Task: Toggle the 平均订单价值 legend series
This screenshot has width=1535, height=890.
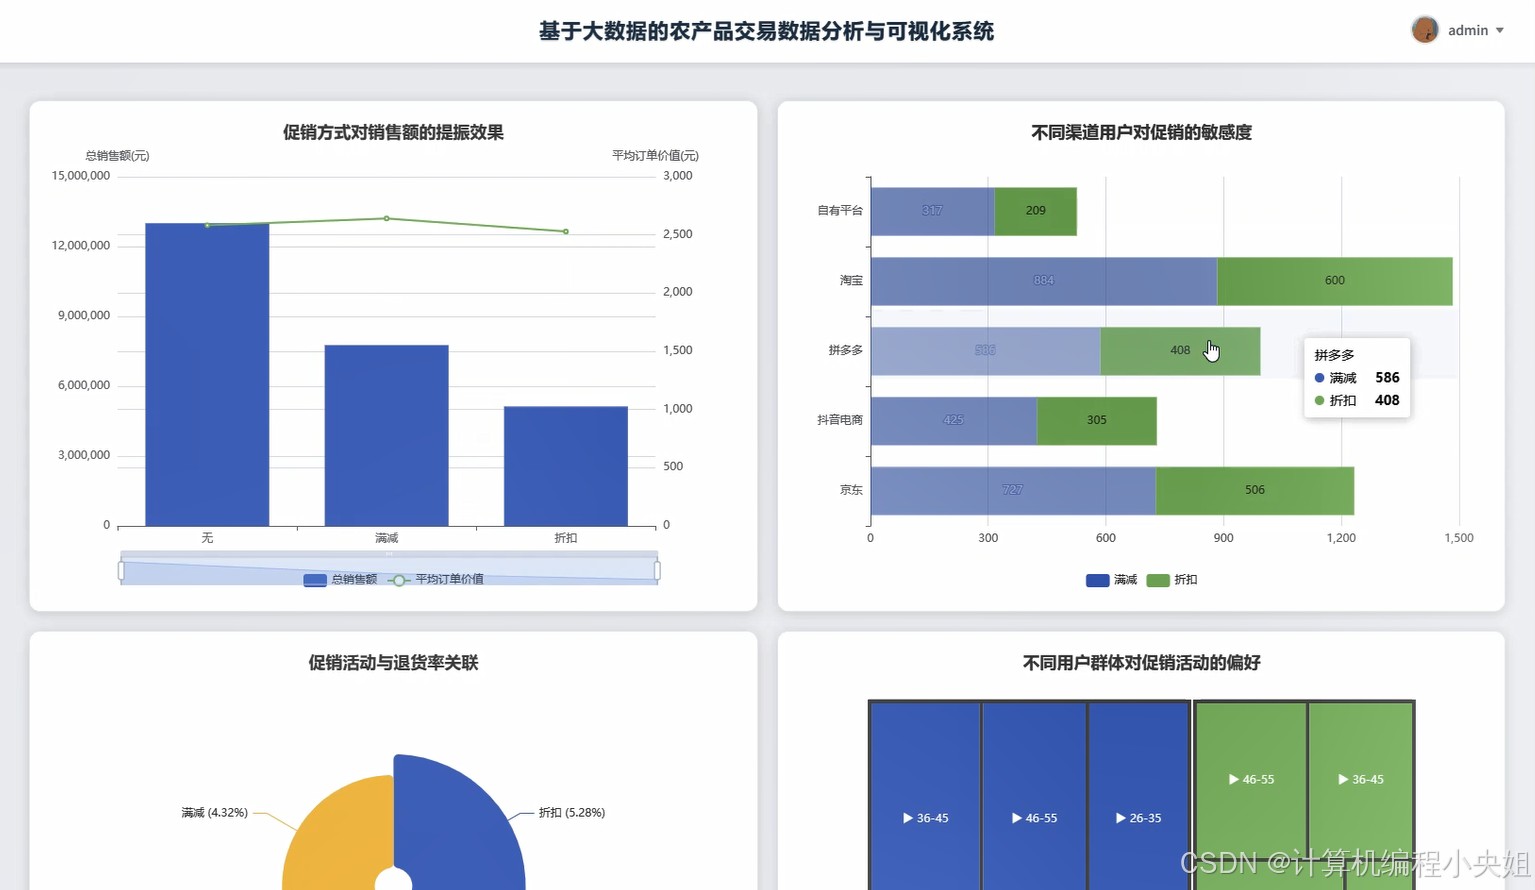Action: click(x=436, y=580)
